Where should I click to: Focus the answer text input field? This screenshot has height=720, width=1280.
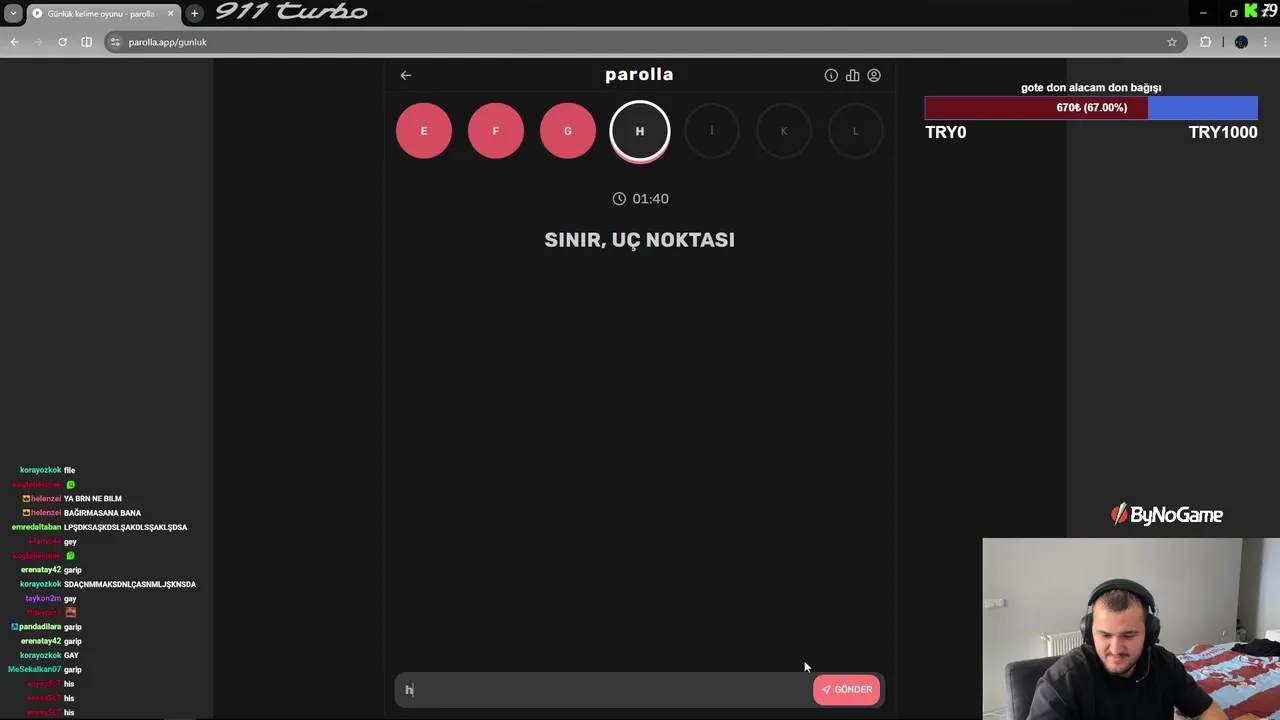604,689
